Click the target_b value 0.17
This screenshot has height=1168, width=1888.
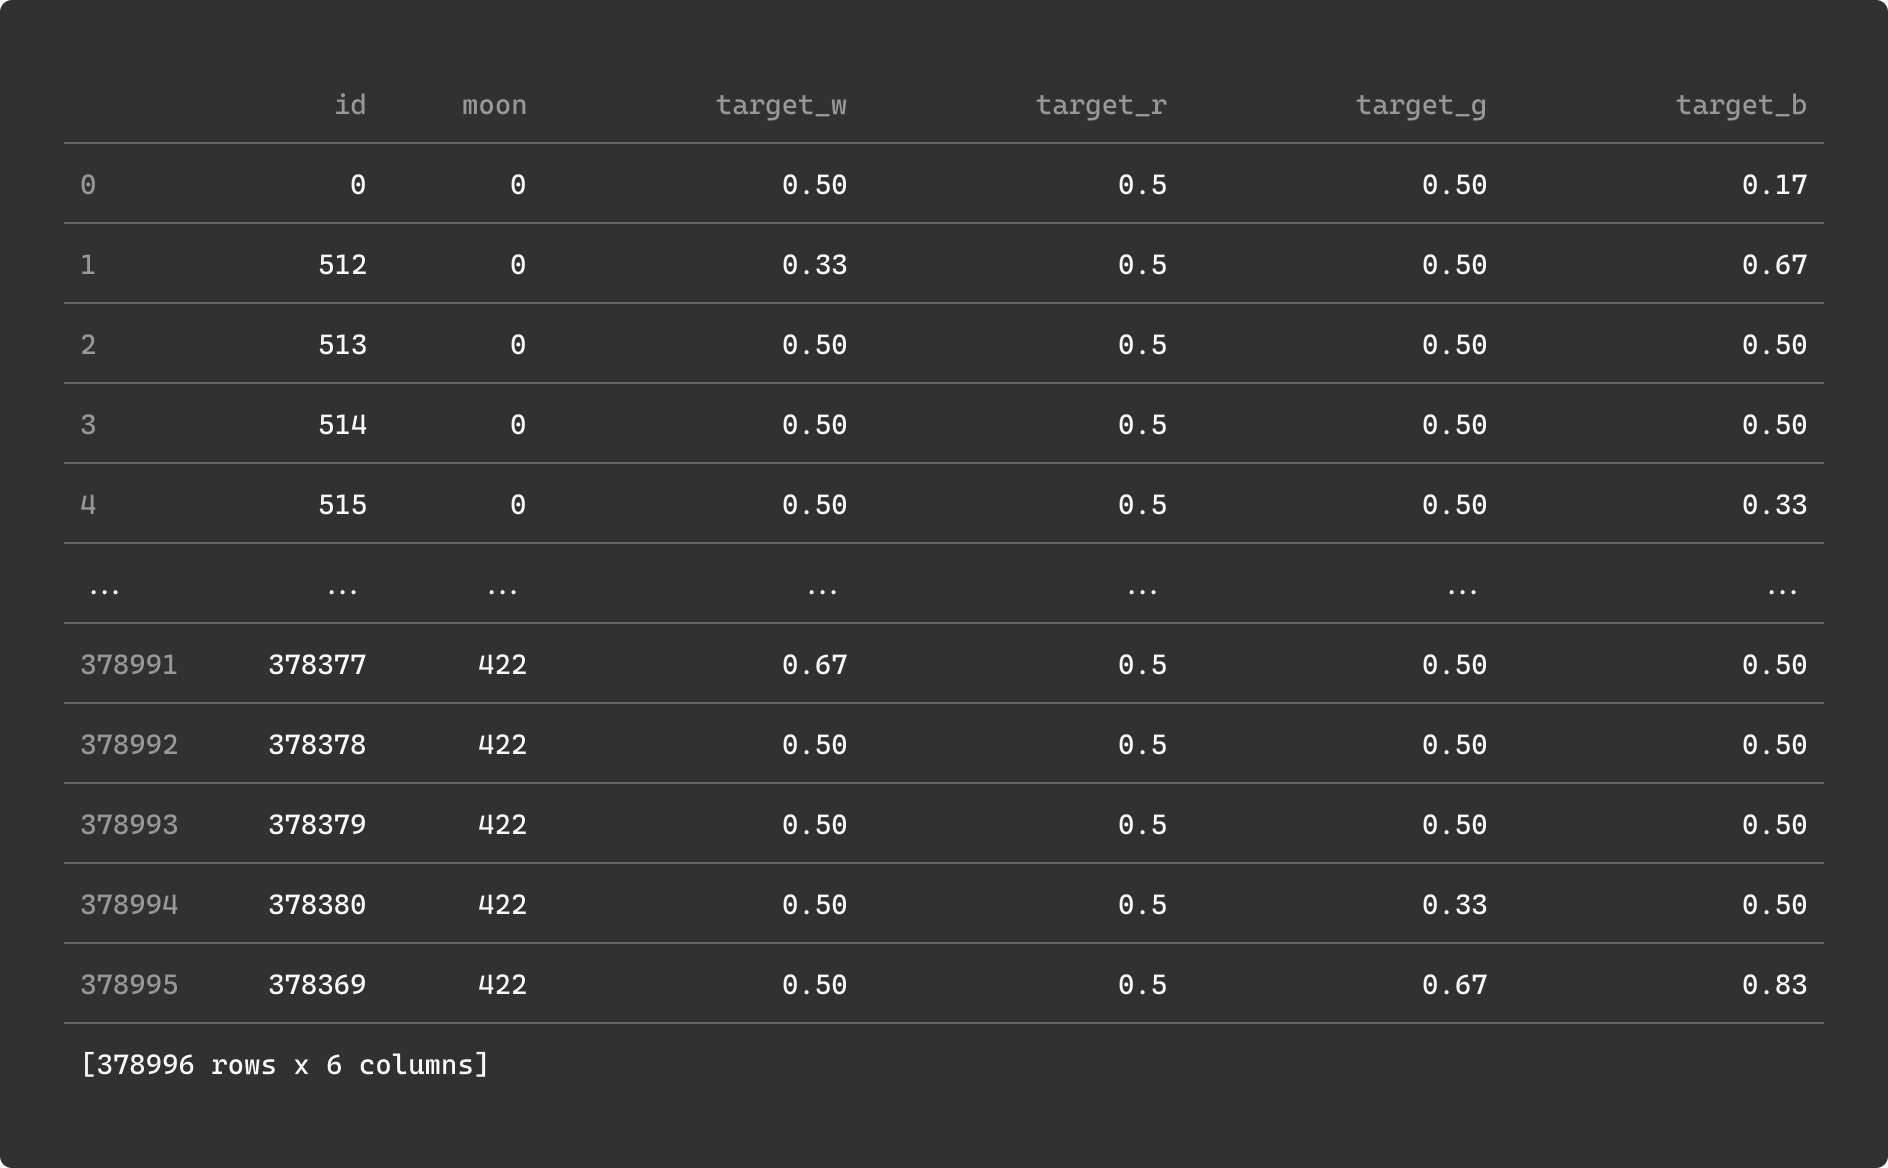1774,185
